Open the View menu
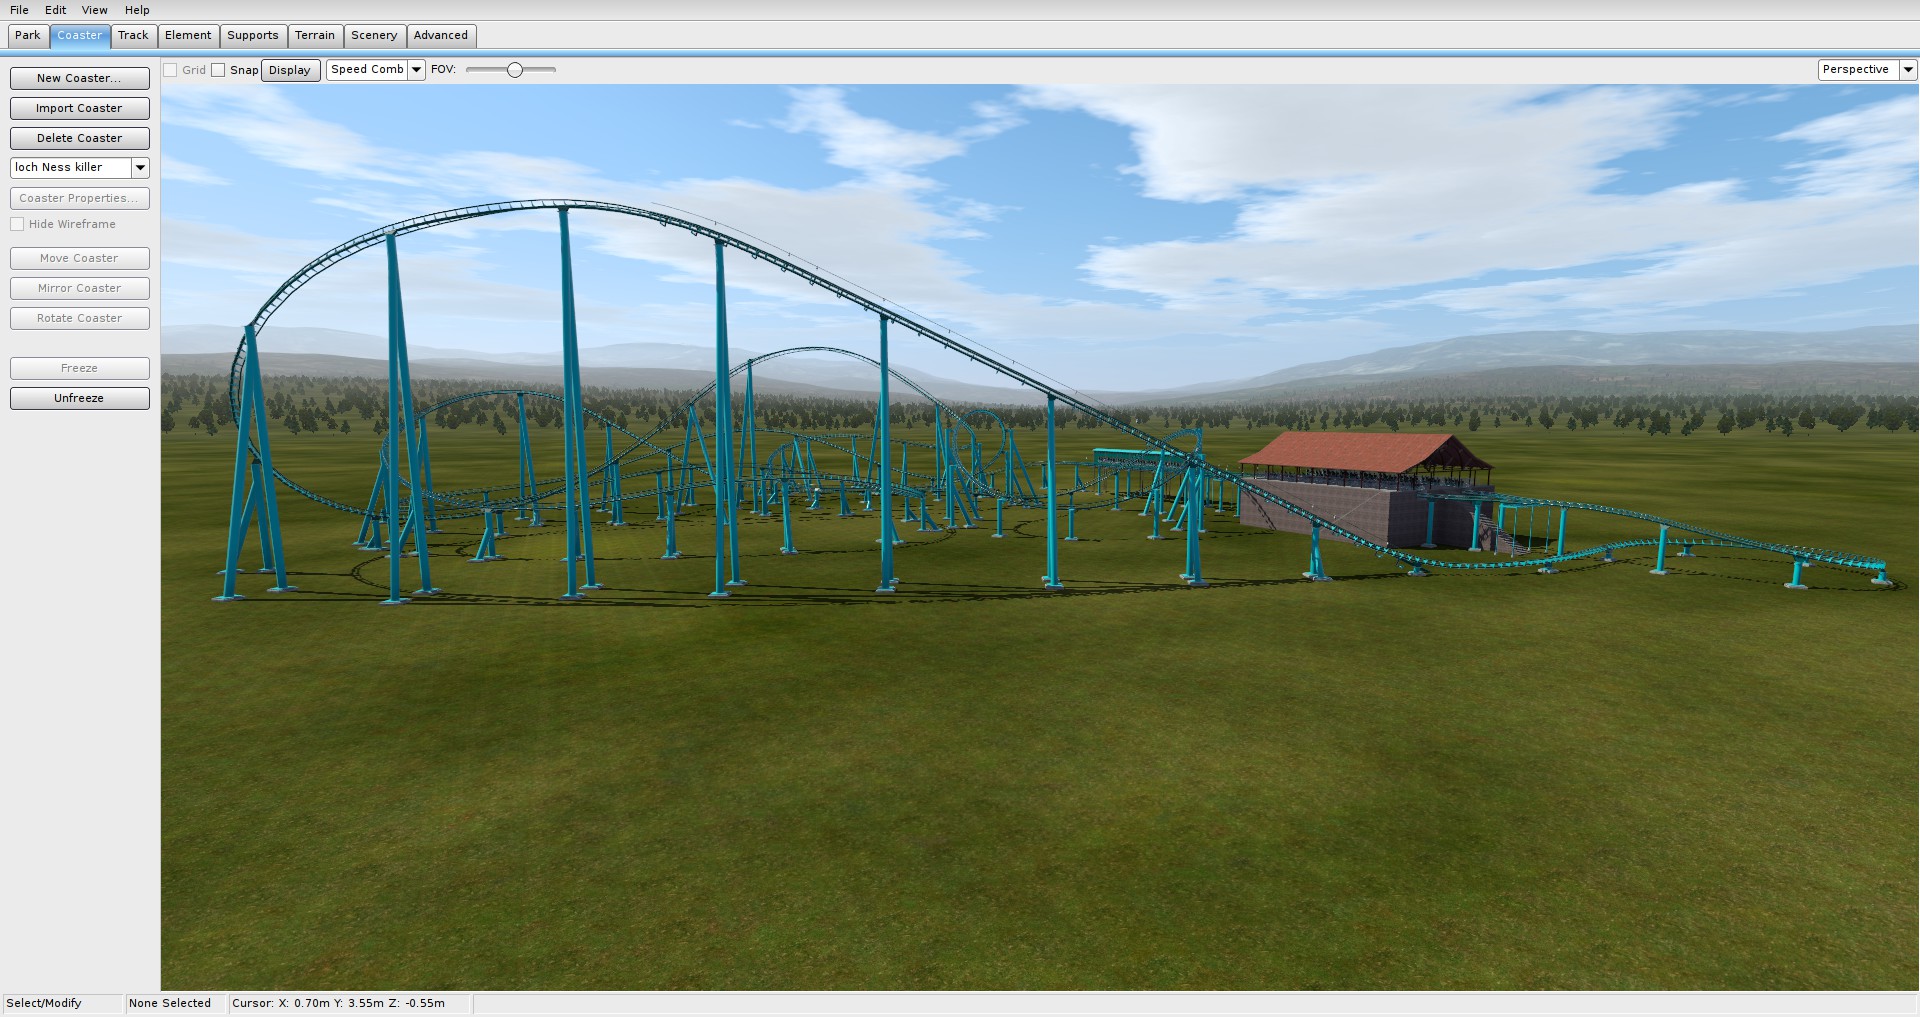 pyautogui.click(x=95, y=10)
